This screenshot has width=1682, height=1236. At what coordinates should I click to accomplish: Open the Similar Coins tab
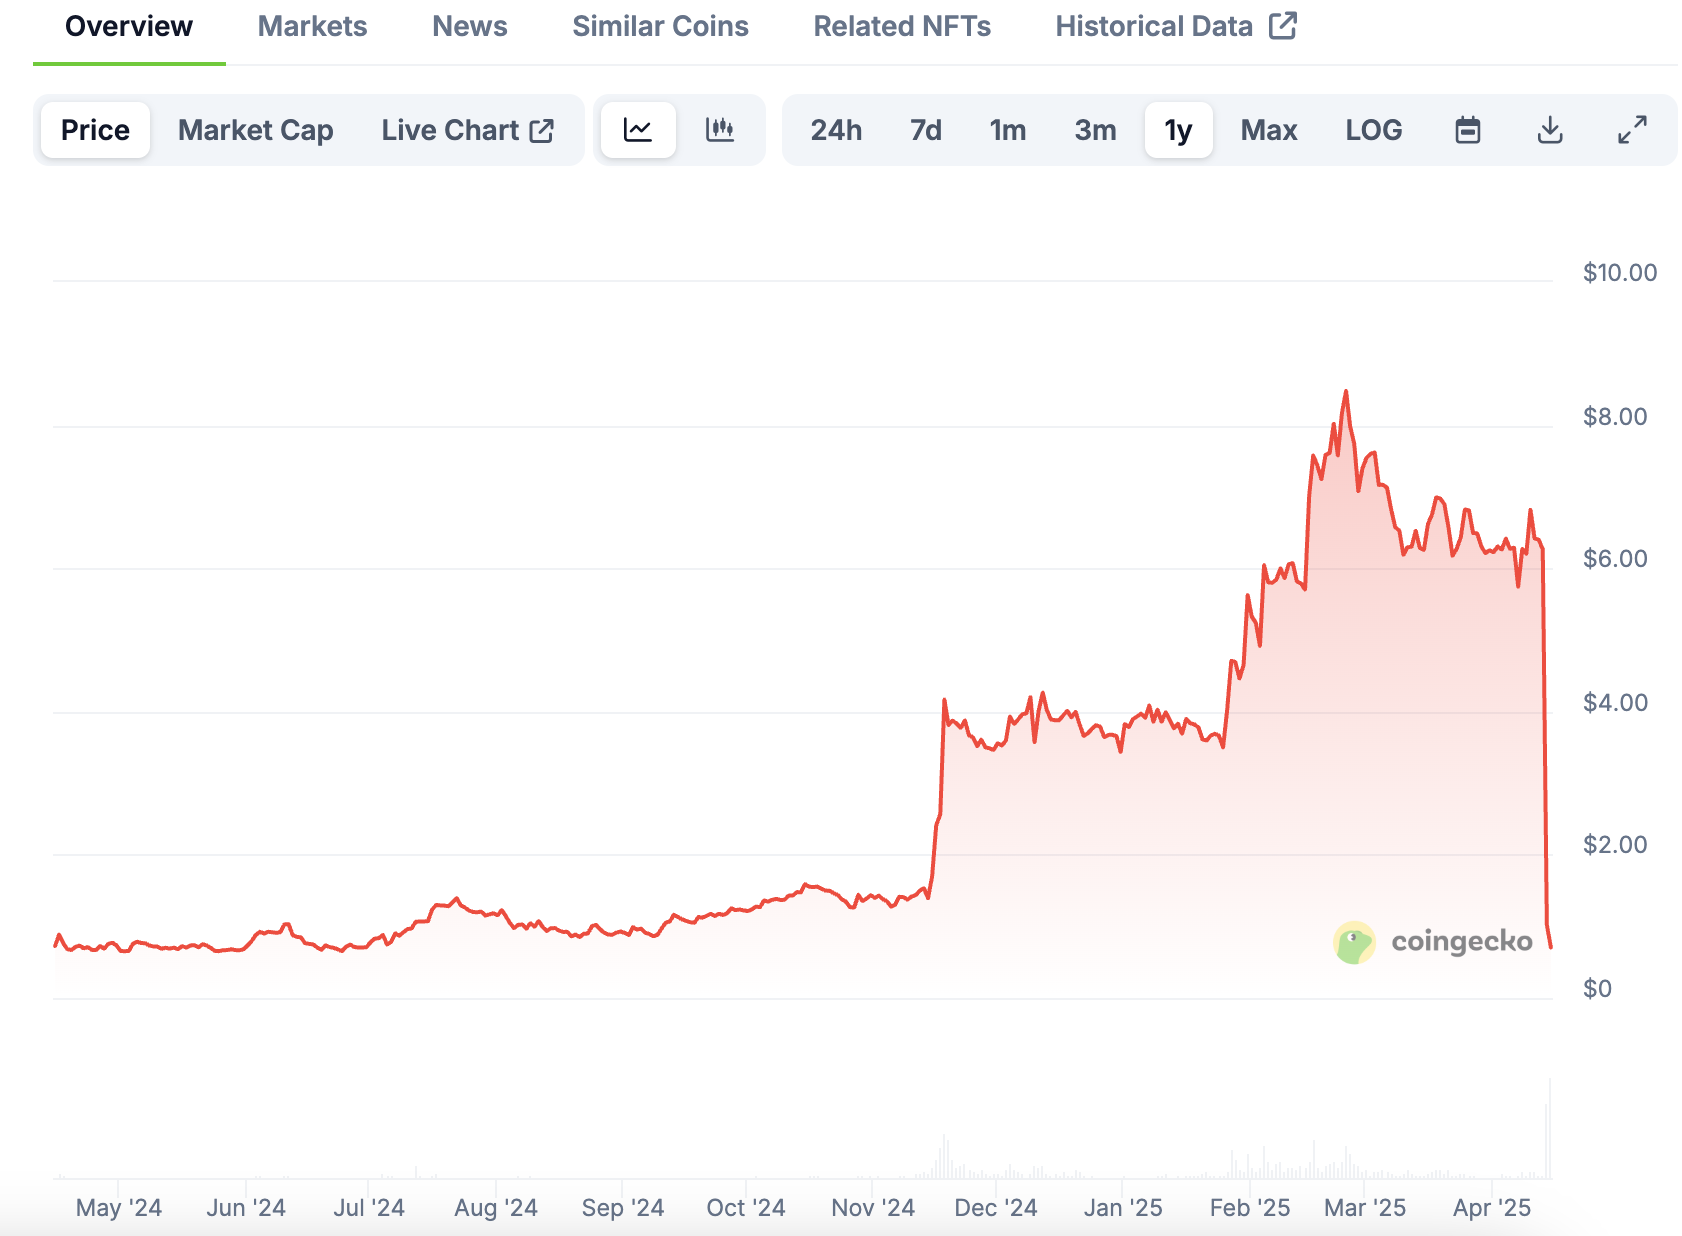pyautogui.click(x=660, y=26)
